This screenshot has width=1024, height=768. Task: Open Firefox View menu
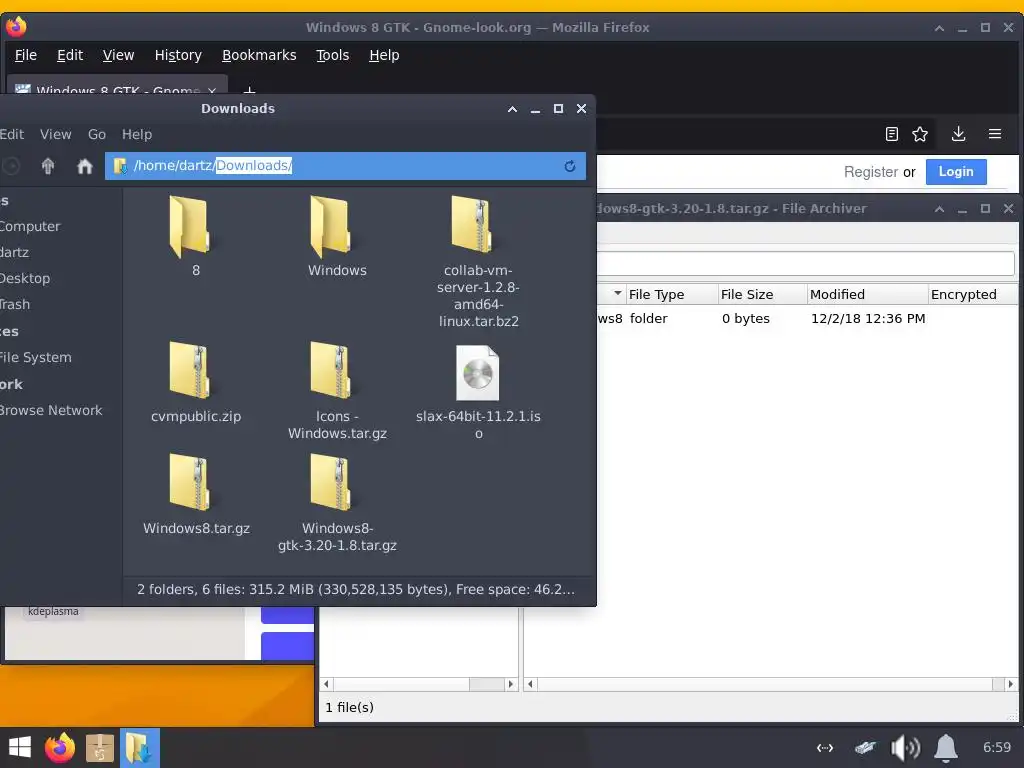point(118,56)
